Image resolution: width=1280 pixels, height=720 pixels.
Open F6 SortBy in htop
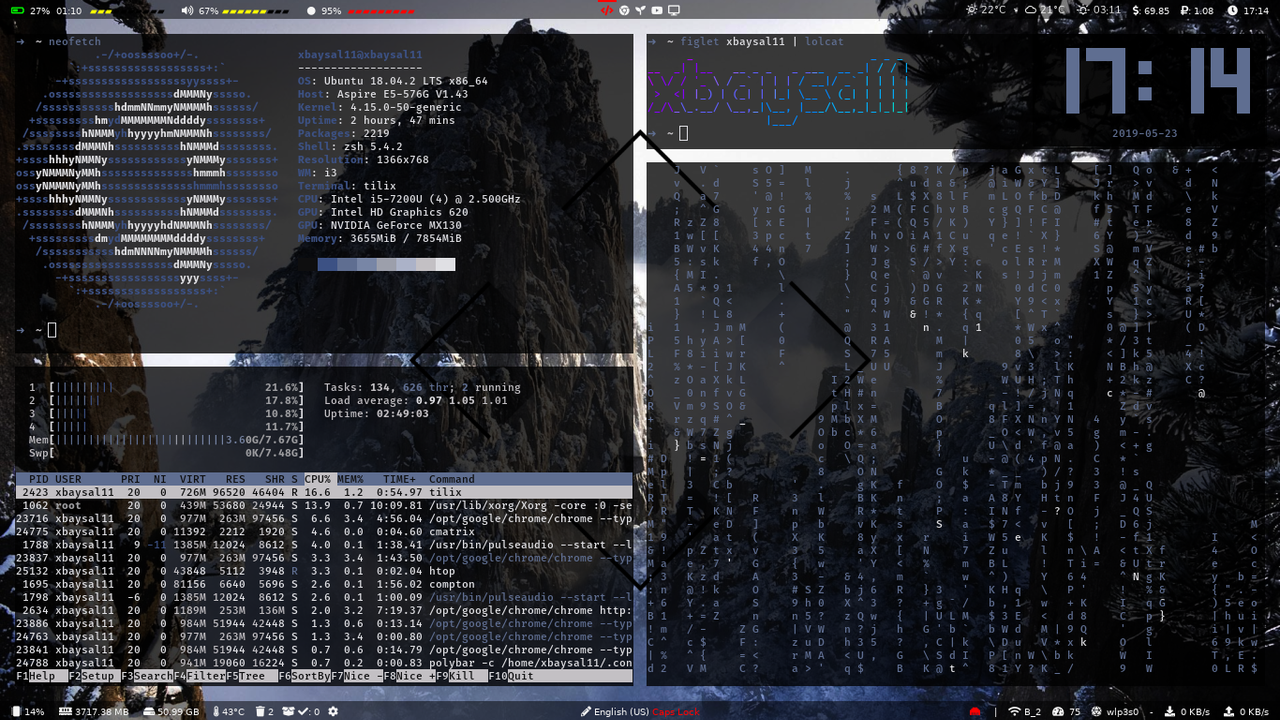point(304,676)
